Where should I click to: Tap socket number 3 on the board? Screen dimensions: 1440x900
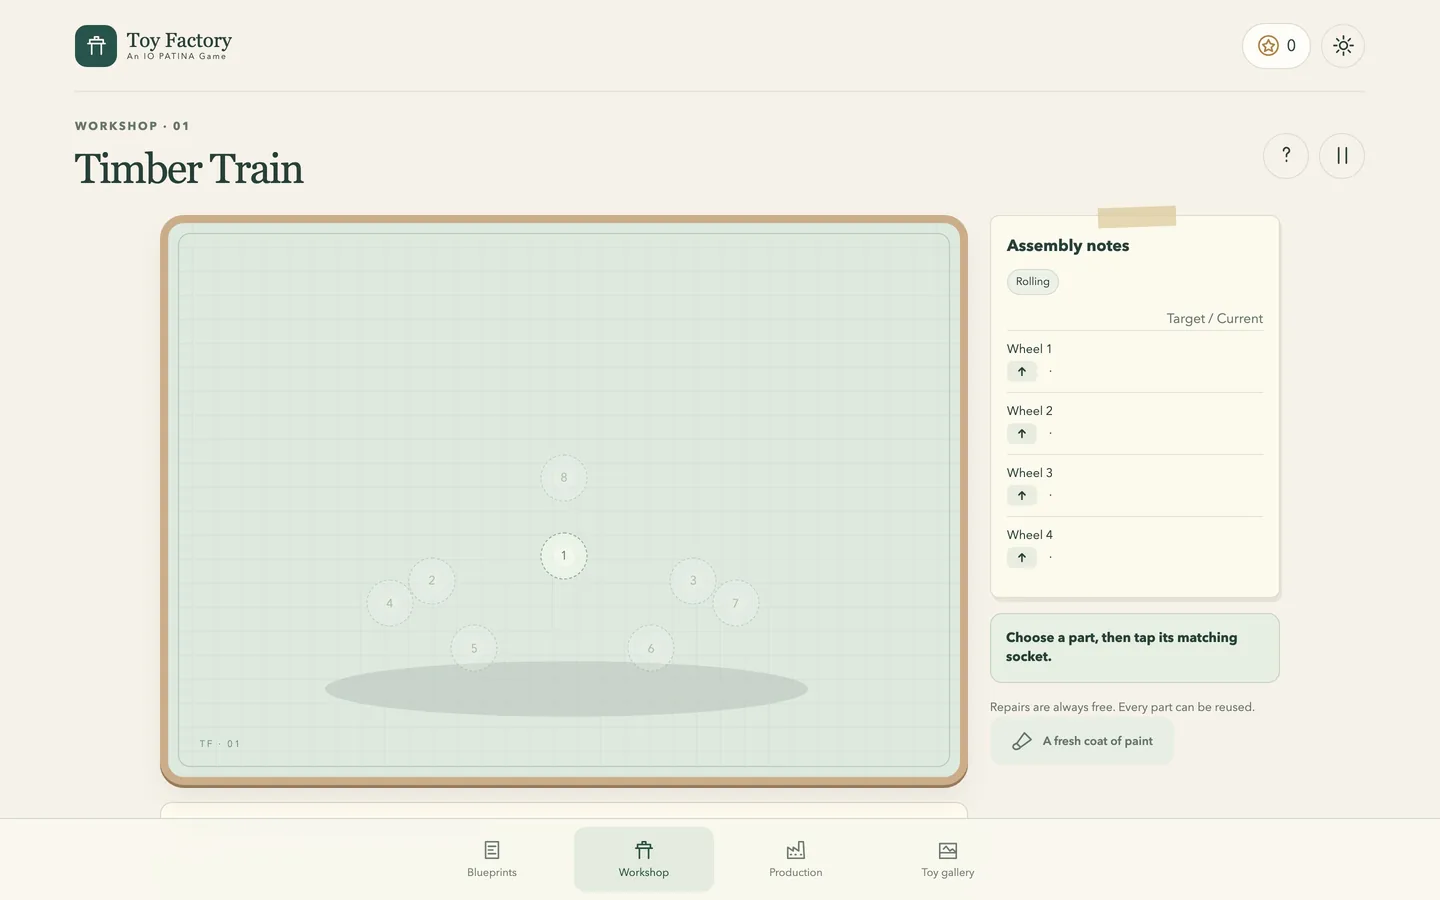tap(693, 581)
